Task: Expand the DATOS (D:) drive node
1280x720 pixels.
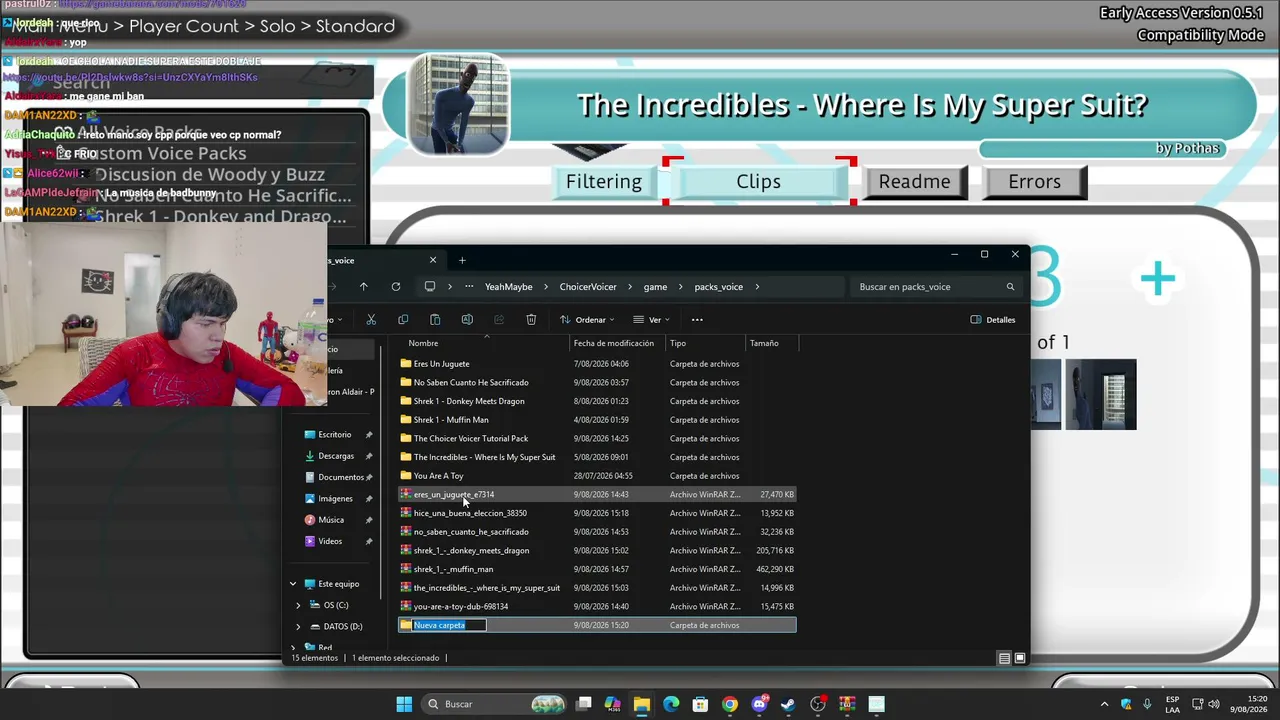Action: point(298,626)
